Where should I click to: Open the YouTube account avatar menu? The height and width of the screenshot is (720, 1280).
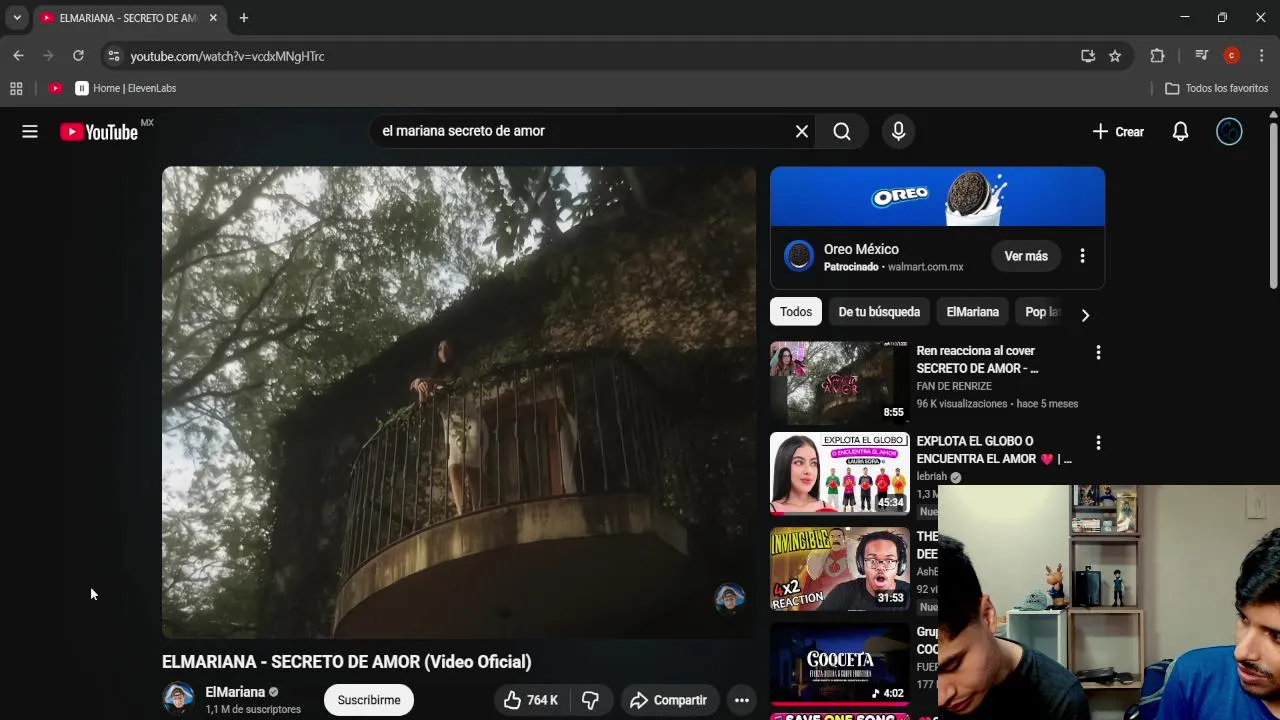pyautogui.click(x=1229, y=131)
